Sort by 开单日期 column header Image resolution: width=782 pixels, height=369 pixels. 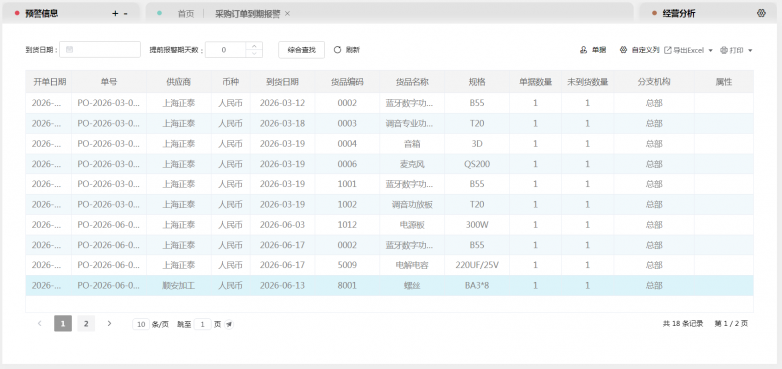pyautogui.click(x=49, y=82)
